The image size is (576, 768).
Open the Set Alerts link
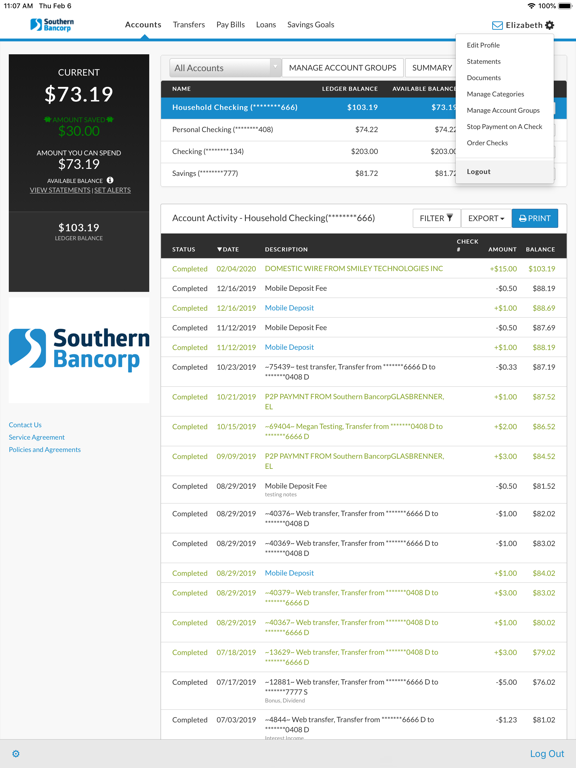point(112,190)
